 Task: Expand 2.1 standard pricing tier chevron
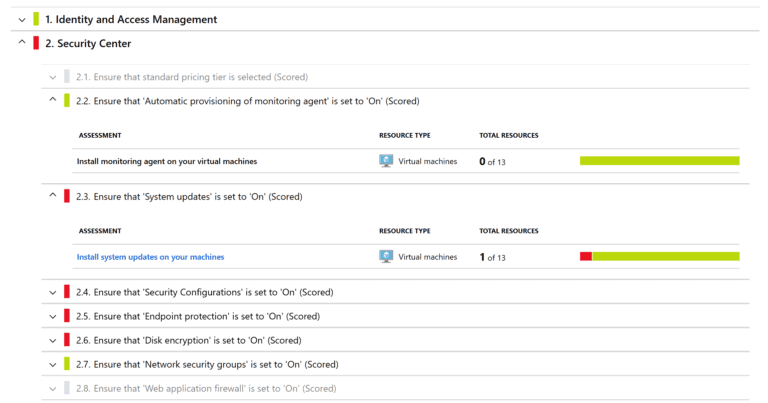52,77
